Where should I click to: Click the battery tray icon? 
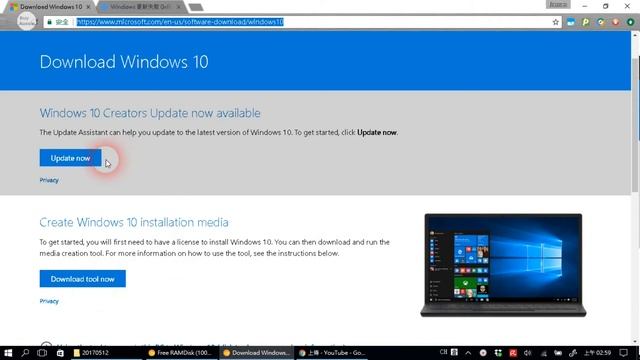(558, 353)
